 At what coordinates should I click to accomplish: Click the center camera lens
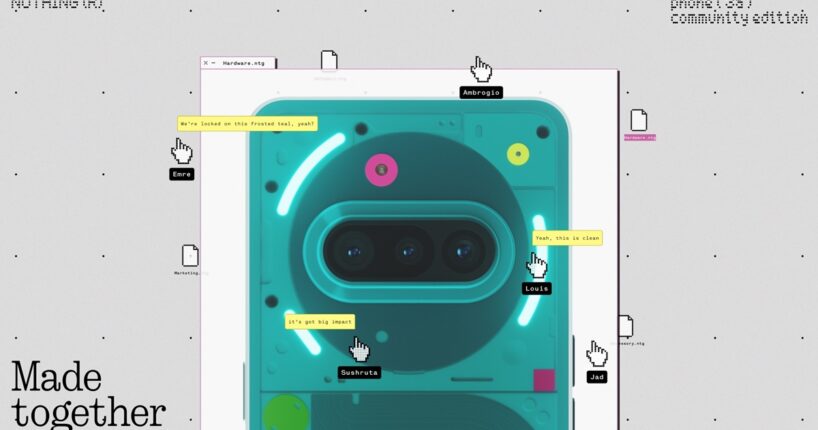410,250
